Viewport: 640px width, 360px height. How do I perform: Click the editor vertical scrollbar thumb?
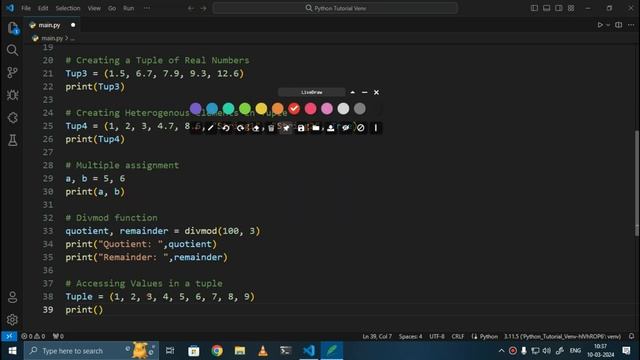click(x=636, y=183)
